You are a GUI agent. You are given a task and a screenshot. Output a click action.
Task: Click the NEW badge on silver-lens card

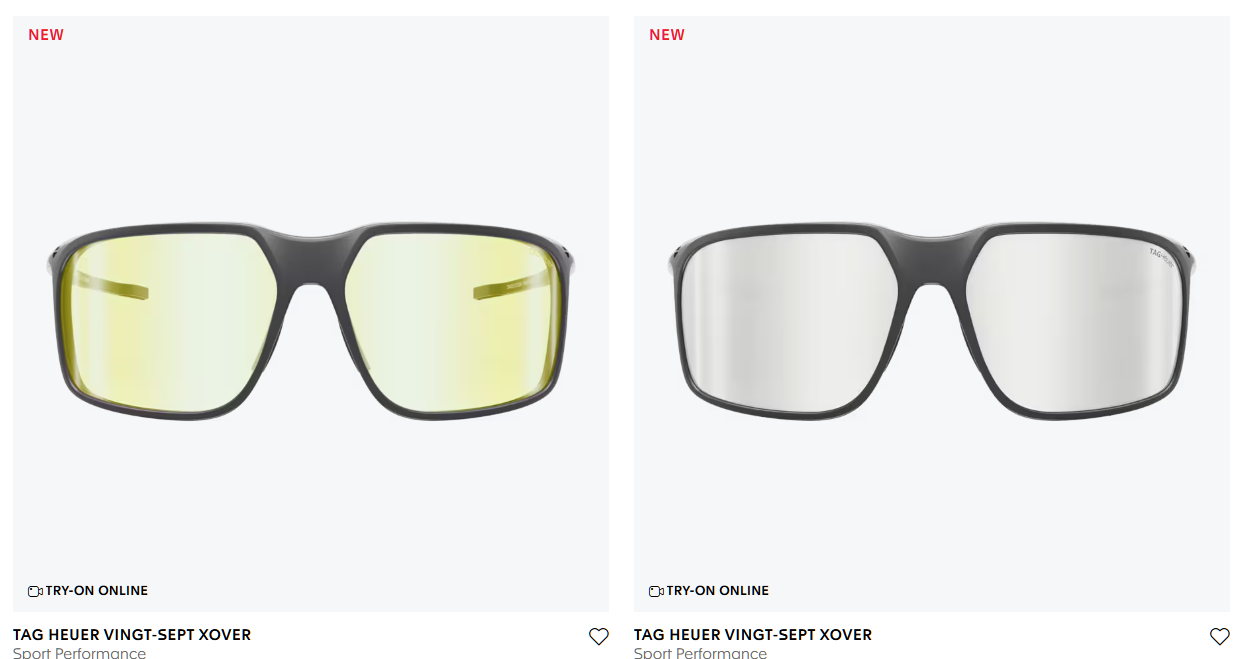667,35
